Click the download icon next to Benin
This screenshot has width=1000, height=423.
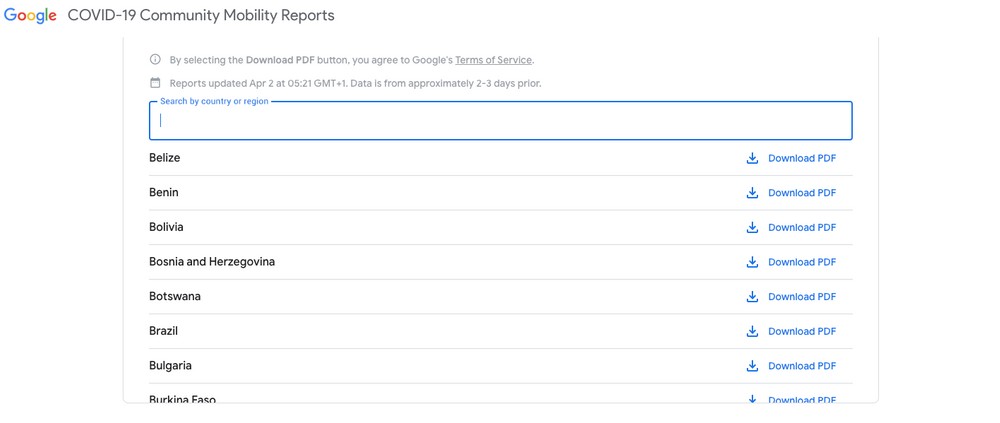tap(752, 193)
